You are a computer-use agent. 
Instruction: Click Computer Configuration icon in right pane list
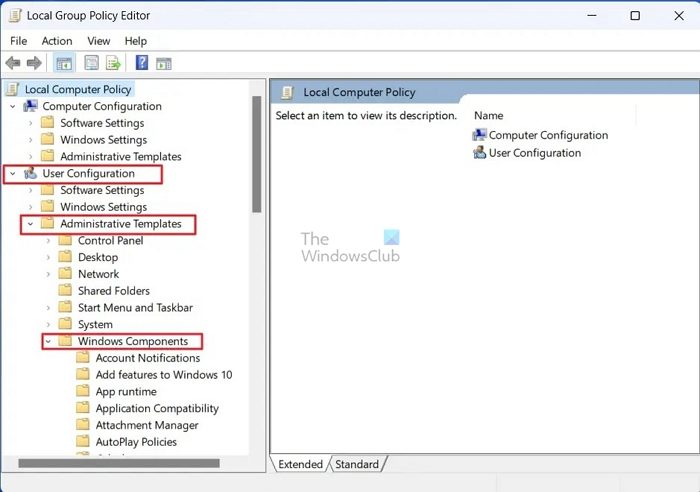(x=479, y=135)
